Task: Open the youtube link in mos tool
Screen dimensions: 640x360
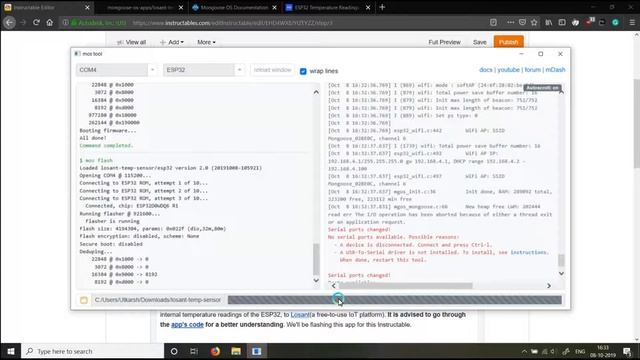Action: point(508,70)
